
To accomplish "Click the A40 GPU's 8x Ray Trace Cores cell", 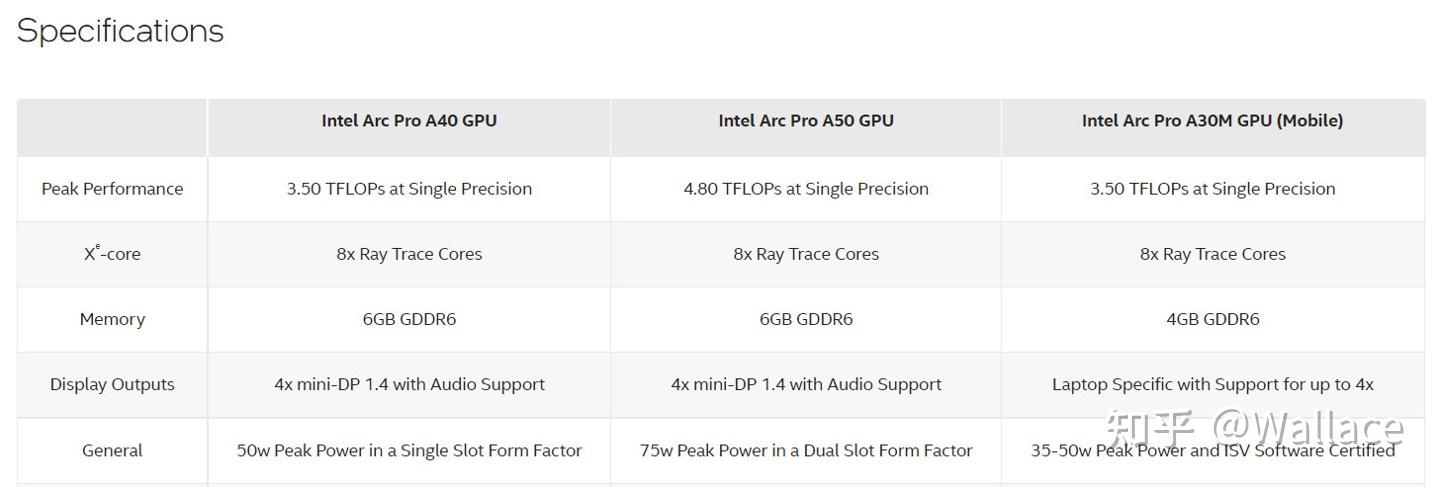I will point(409,254).
